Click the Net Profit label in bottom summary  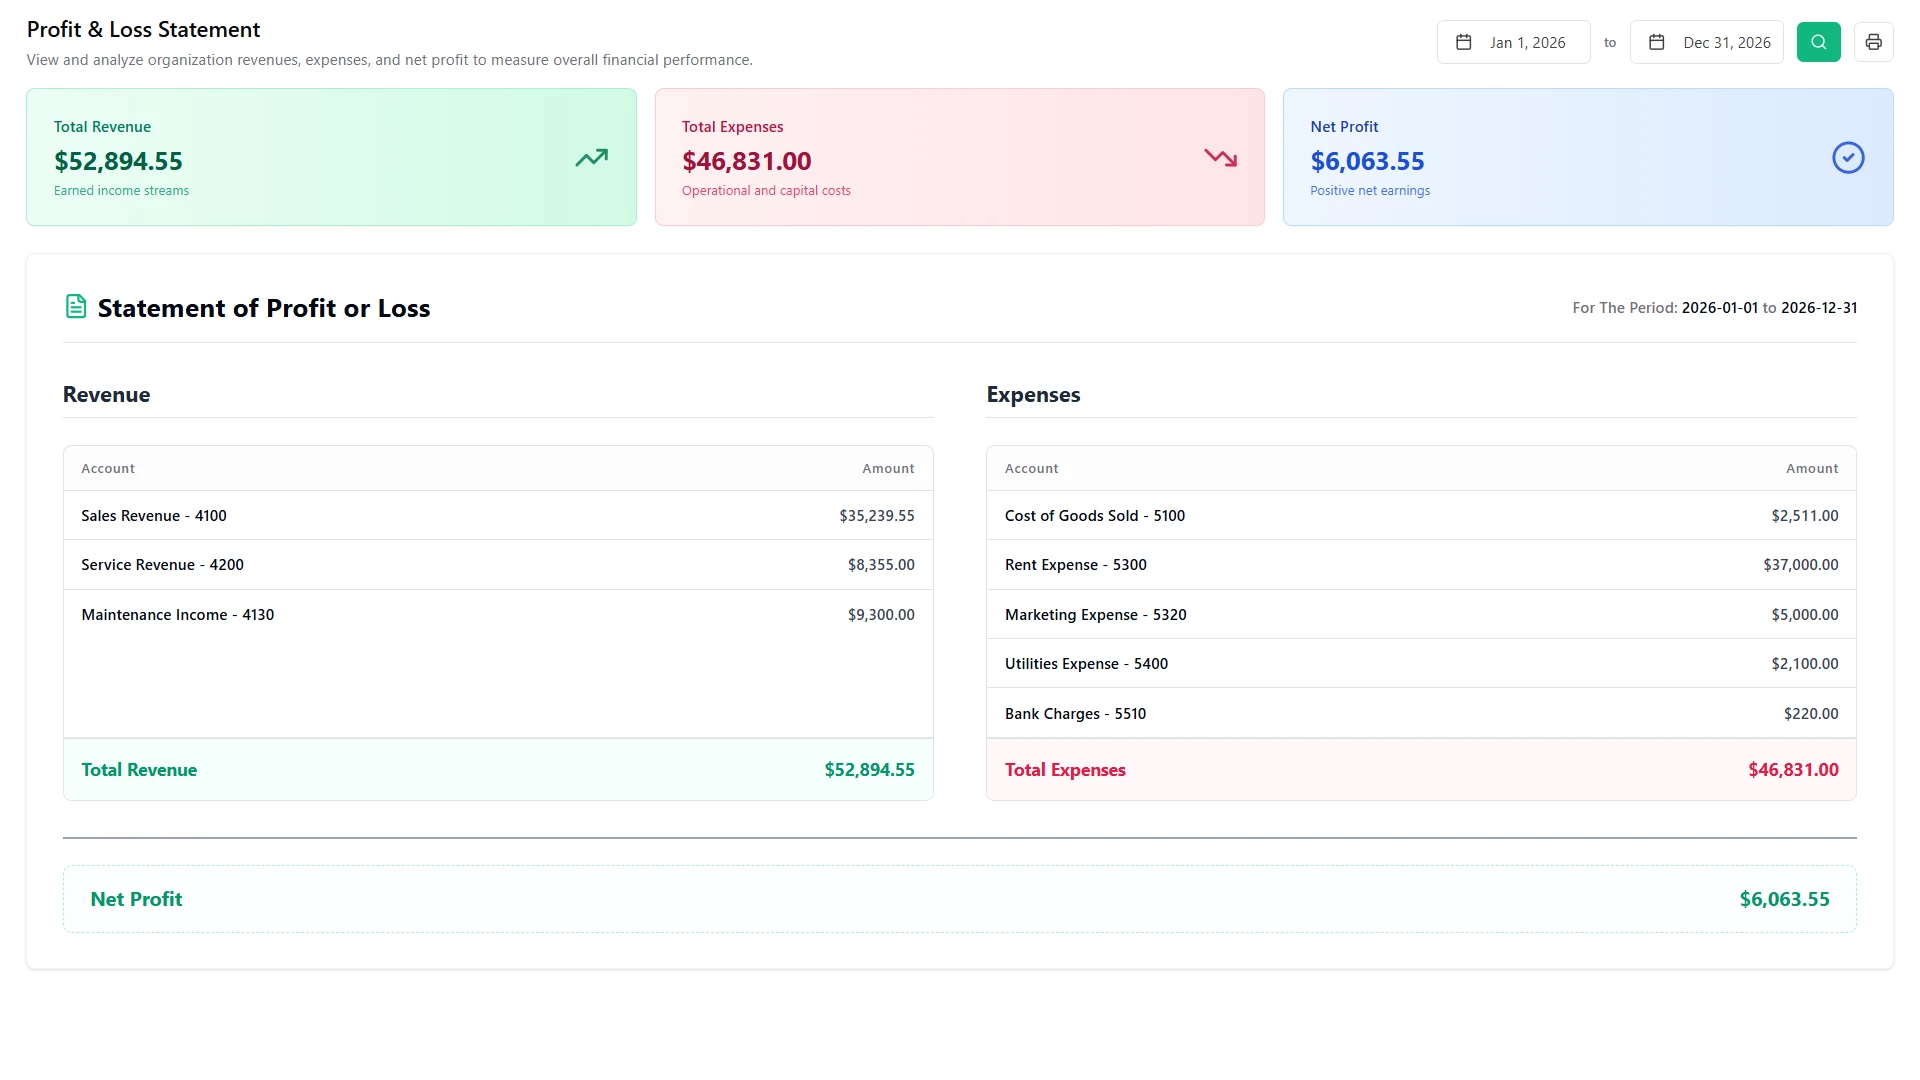(136, 899)
